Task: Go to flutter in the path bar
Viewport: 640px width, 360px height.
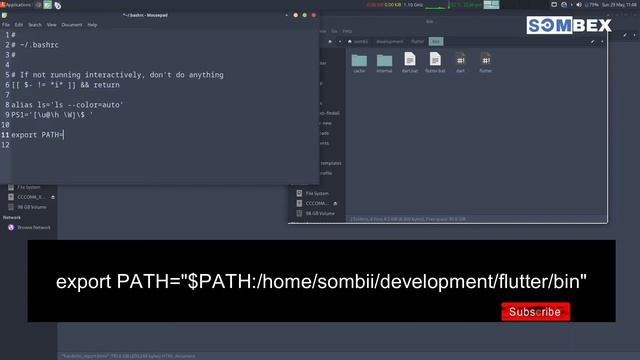Action: click(x=418, y=42)
